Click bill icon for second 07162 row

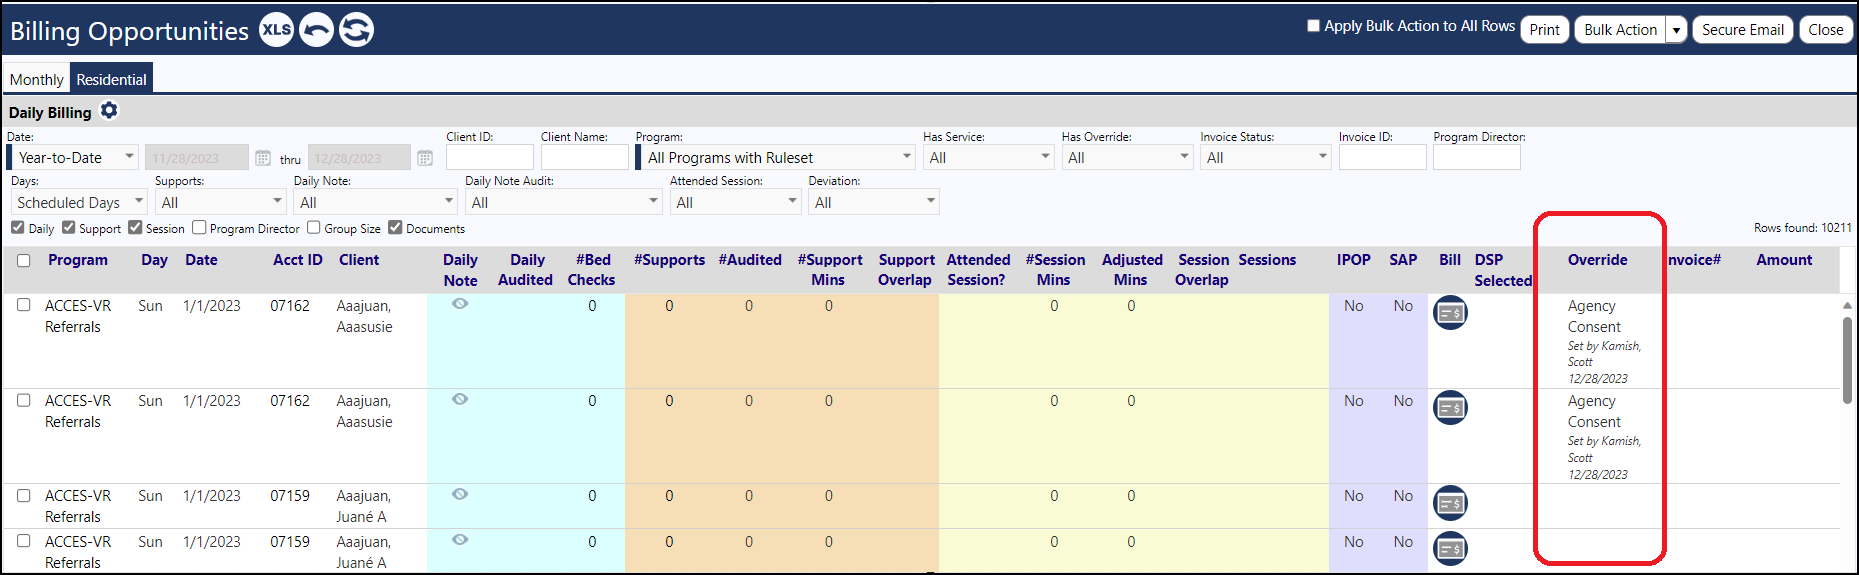click(x=1450, y=408)
